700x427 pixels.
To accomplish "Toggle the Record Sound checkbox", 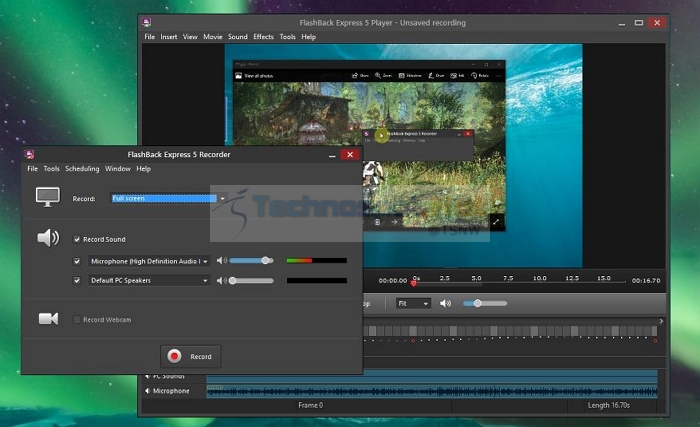I will [x=77, y=239].
